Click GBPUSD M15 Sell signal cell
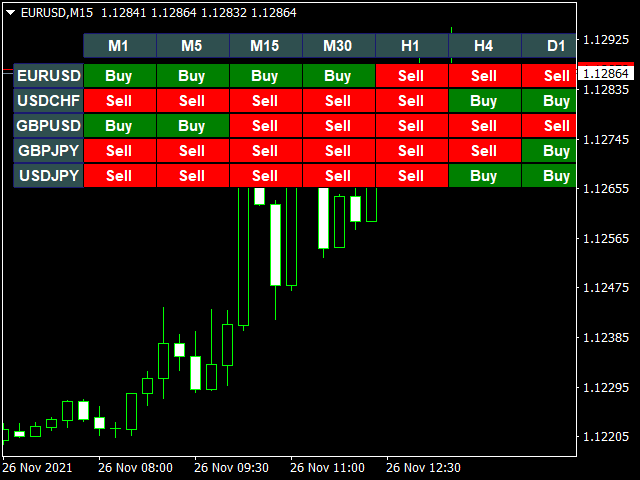Viewport: 640px width, 480px height. point(266,126)
